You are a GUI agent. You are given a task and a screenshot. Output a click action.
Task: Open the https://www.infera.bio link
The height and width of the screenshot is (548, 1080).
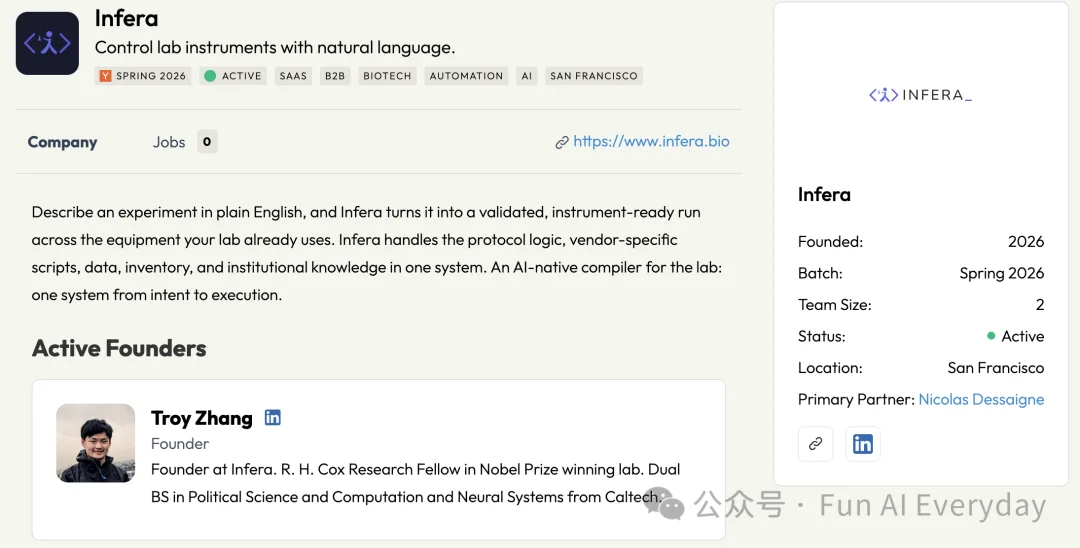click(x=651, y=141)
